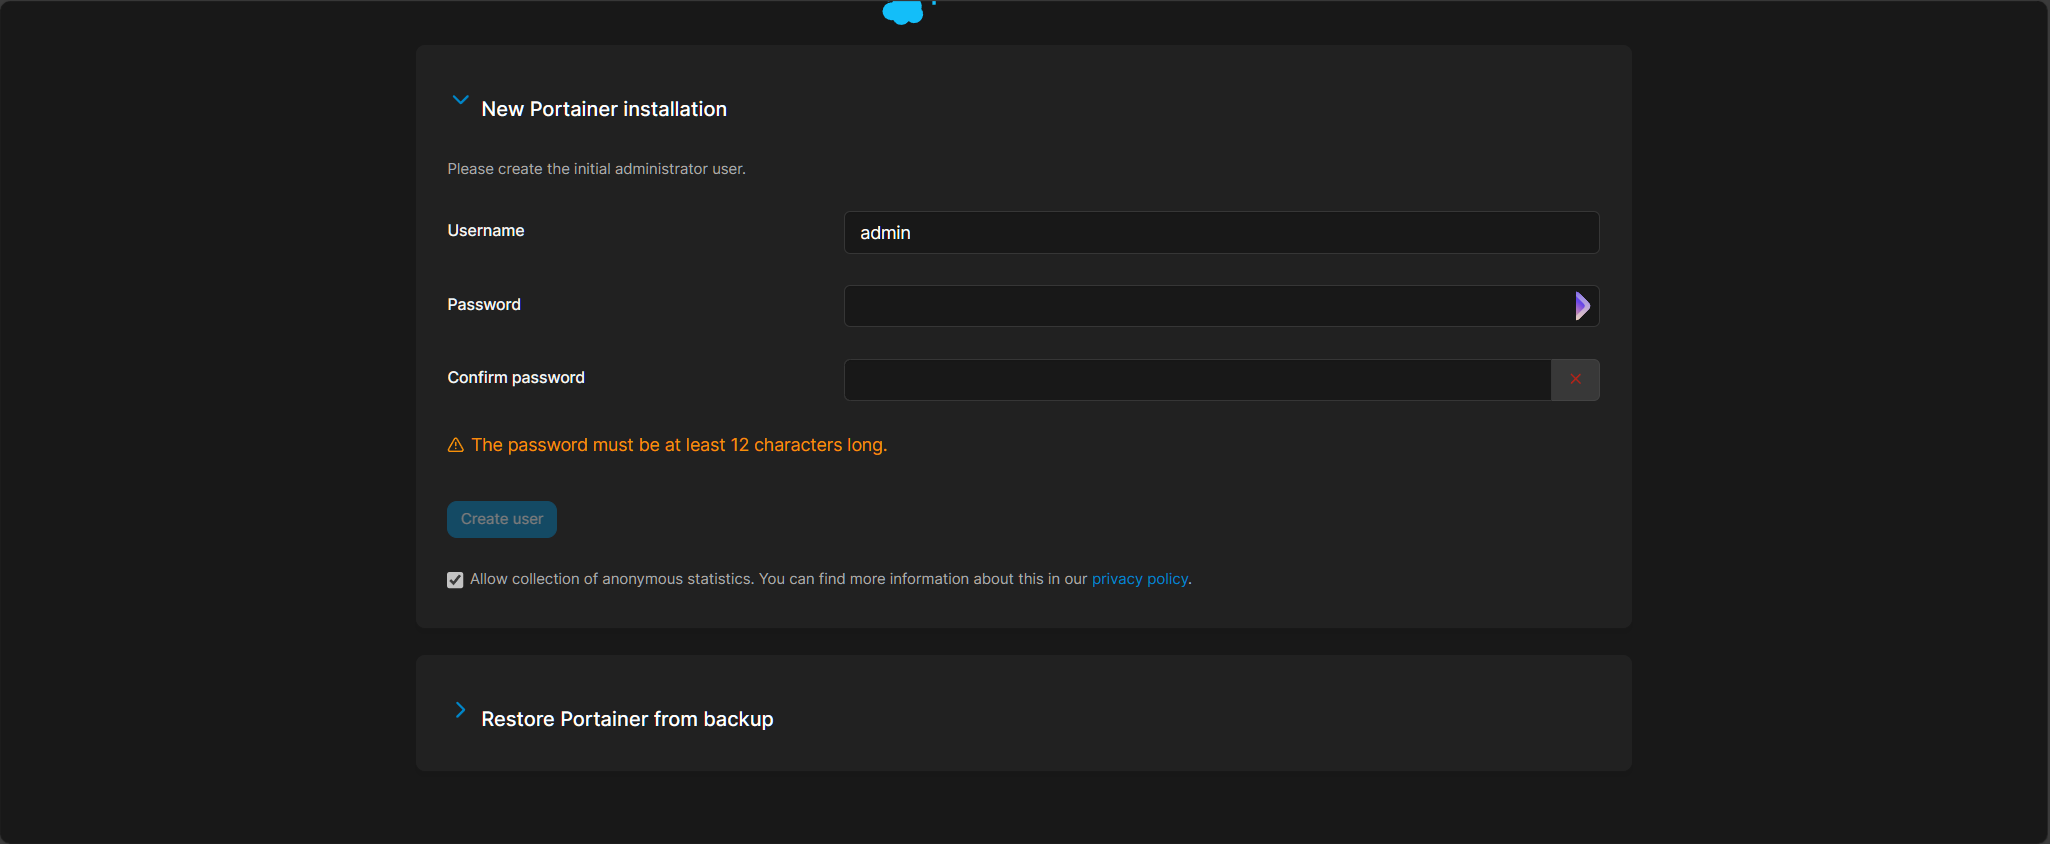Collapse the New Portainer installation section
The height and width of the screenshot is (844, 2050).
coord(460,100)
